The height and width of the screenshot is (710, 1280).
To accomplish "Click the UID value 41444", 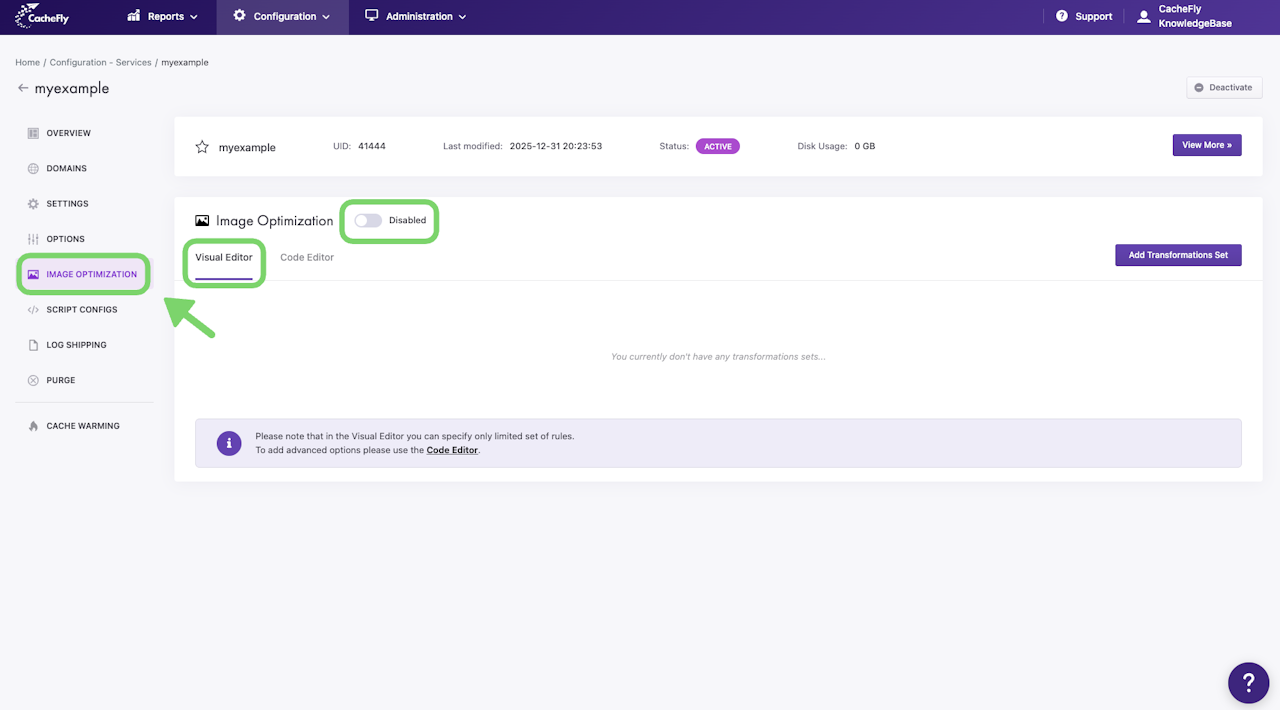I will (x=372, y=146).
